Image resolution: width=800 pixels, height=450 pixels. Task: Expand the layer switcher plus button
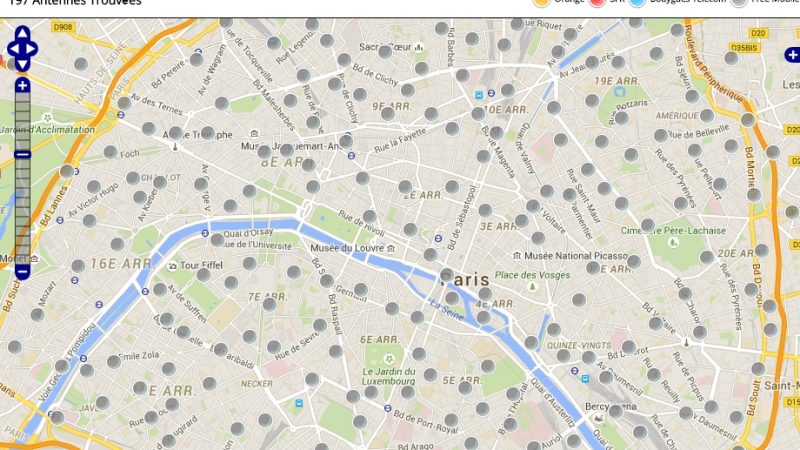(x=792, y=55)
